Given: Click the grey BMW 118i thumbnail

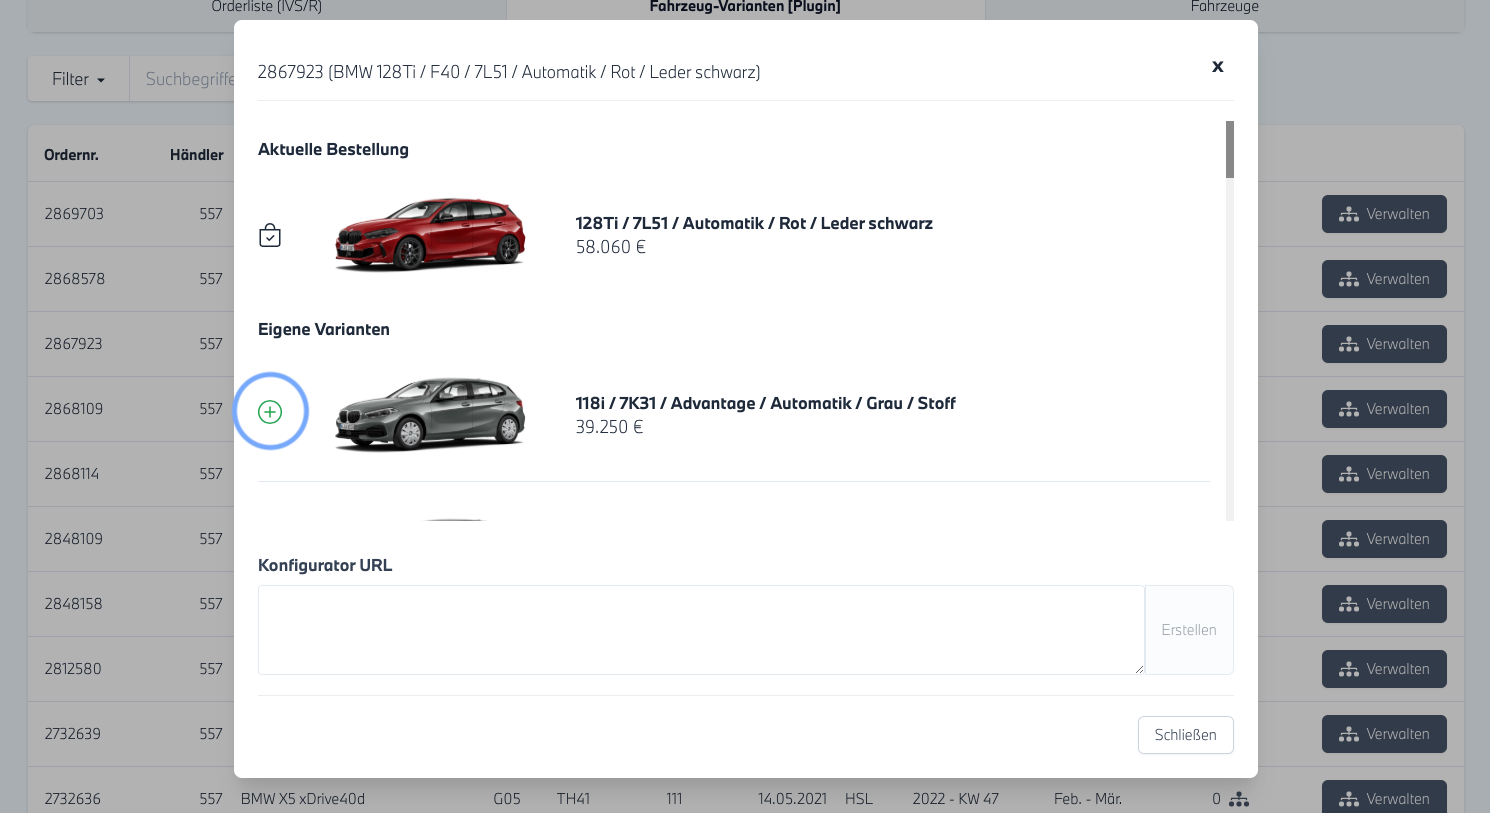Looking at the screenshot, I should [x=430, y=413].
